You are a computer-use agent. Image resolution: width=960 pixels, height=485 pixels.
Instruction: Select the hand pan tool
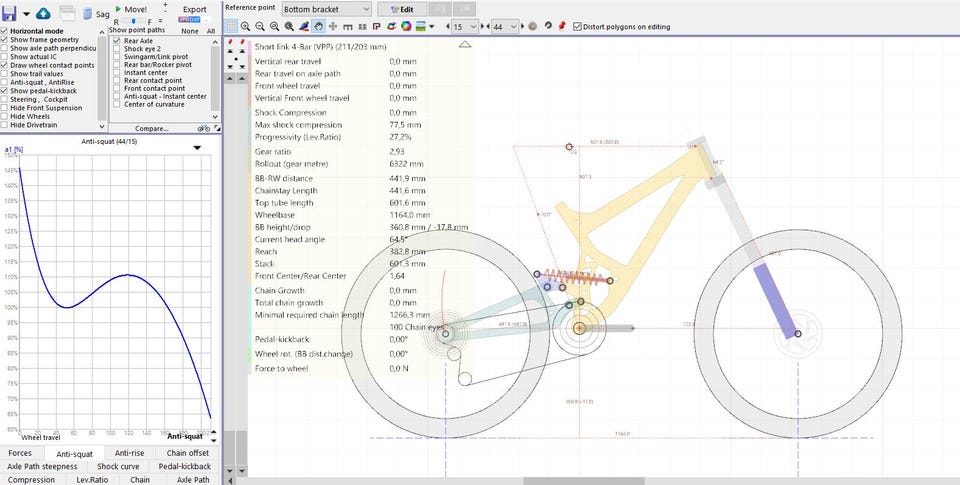click(318, 26)
